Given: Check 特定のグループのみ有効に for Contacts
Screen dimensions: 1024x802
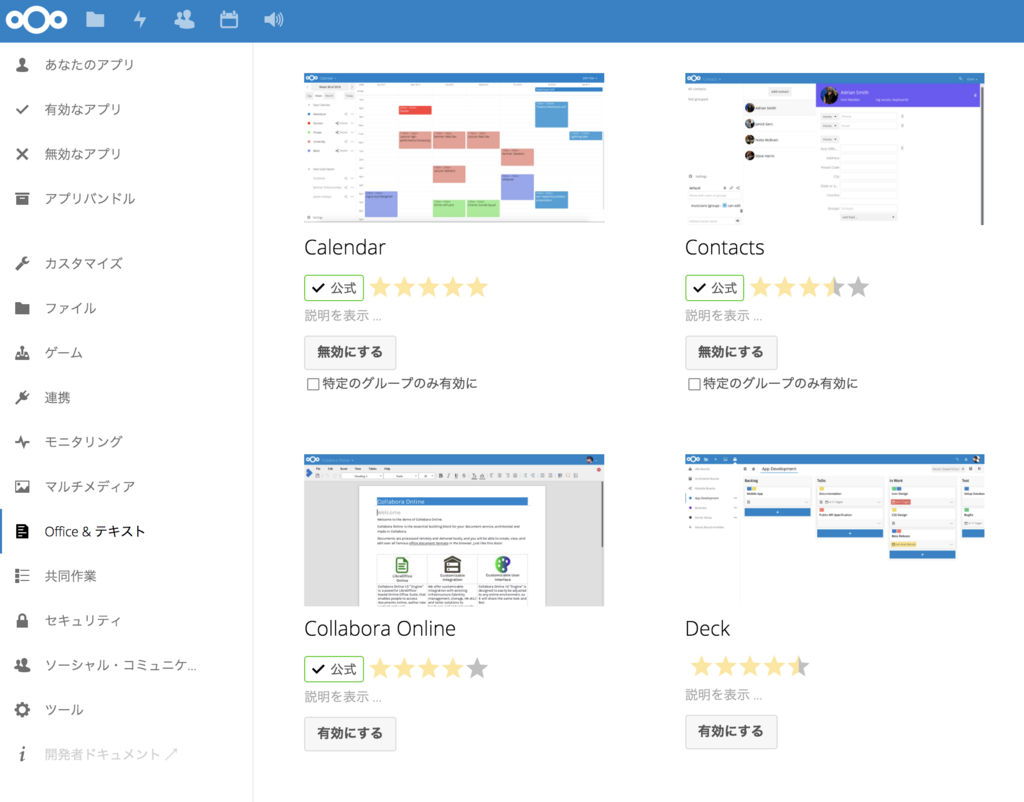Looking at the screenshot, I should click(694, 384).
